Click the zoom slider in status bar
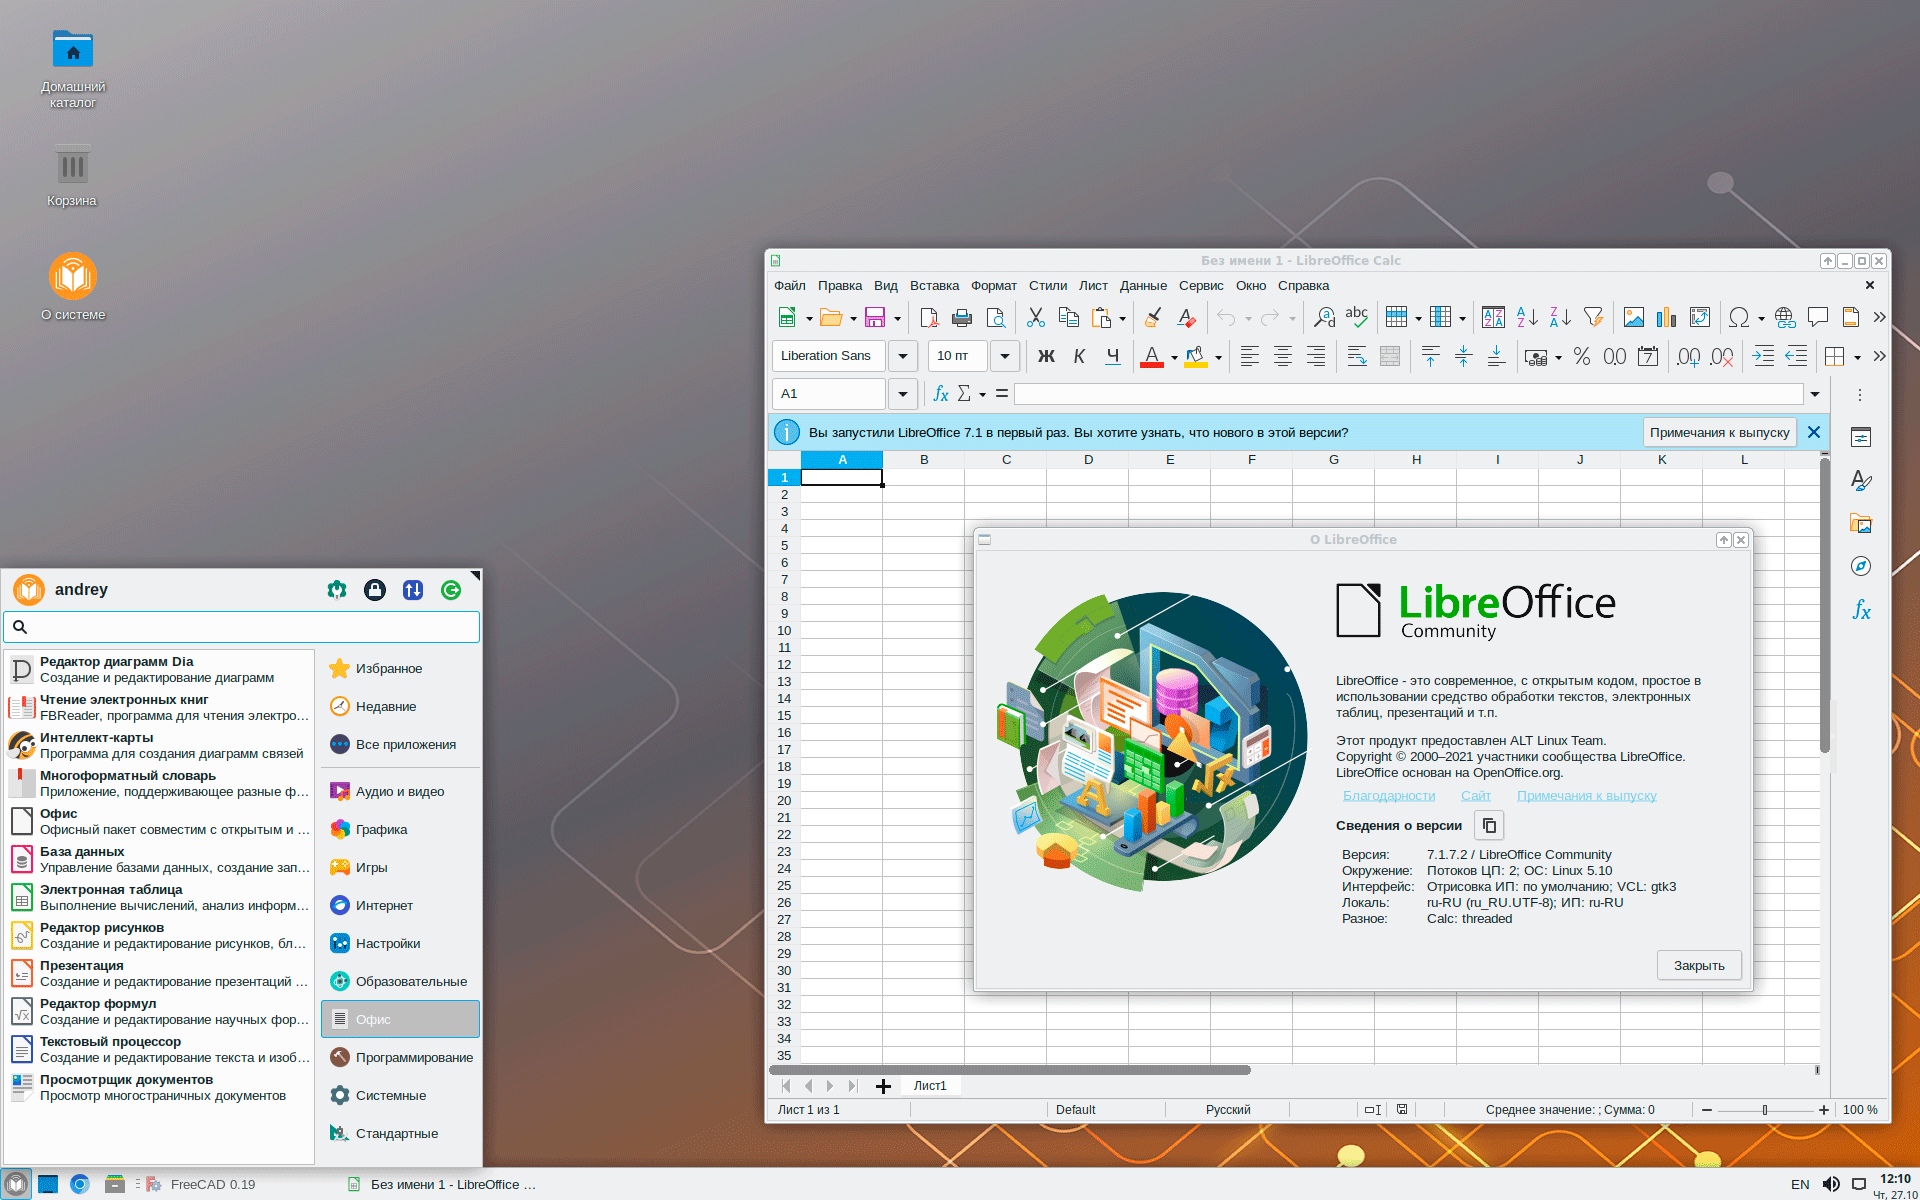Screen dimensions: 1920x1200 pyautogui.click(x=1765, y=1110)
